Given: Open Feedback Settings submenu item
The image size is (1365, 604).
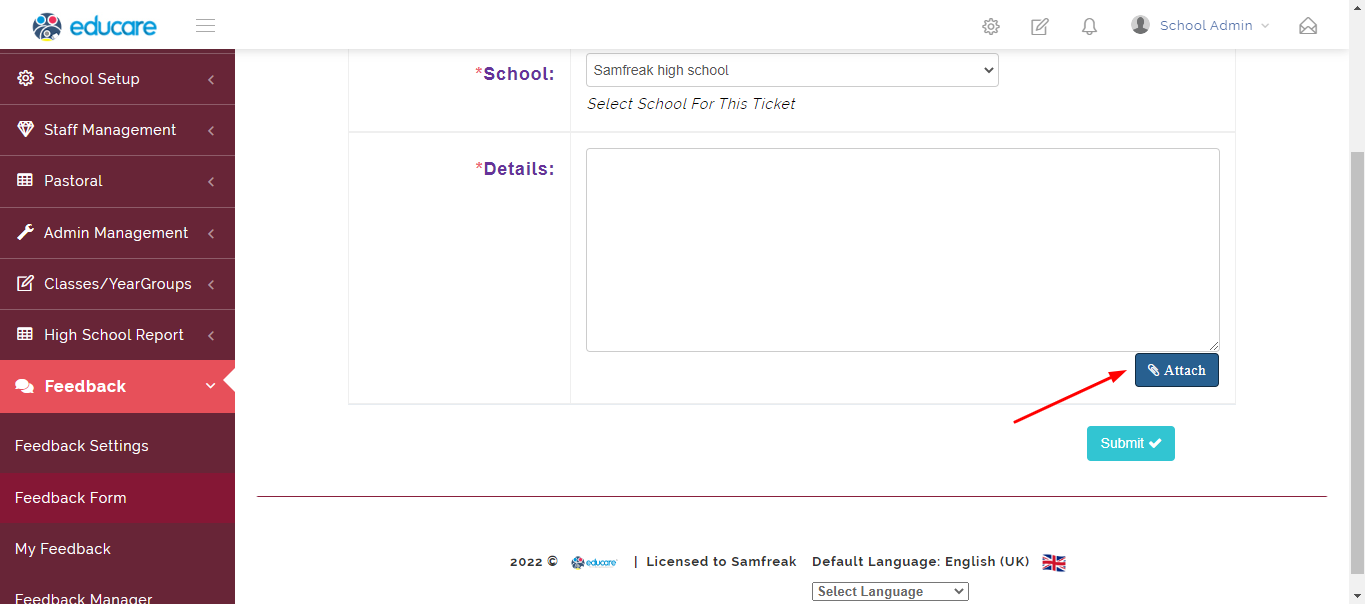Looking at the screenshot, I should point(117,446).
